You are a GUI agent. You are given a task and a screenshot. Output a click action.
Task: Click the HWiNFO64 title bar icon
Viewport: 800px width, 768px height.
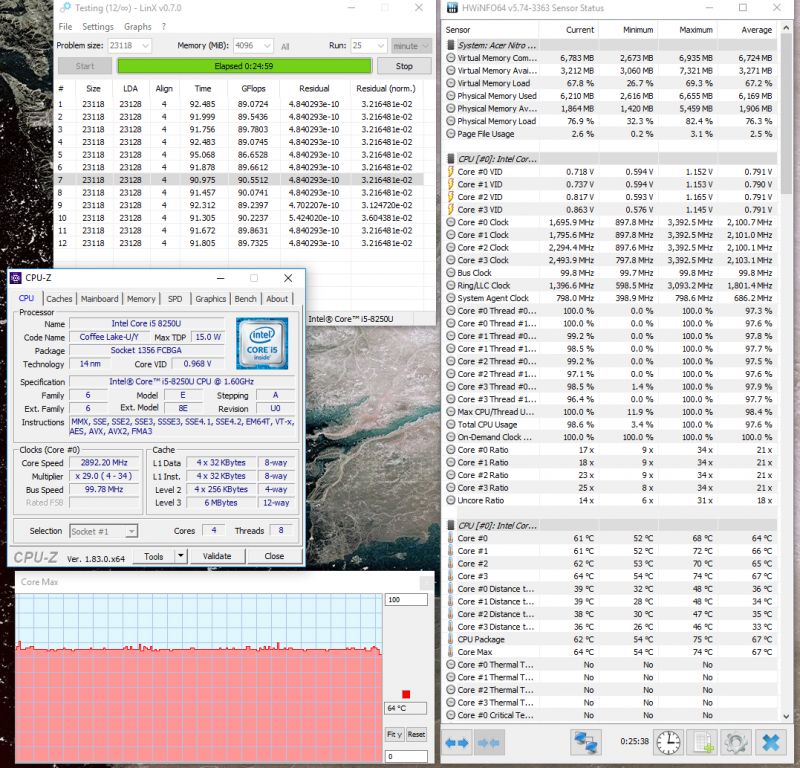(x=452, y=8)
